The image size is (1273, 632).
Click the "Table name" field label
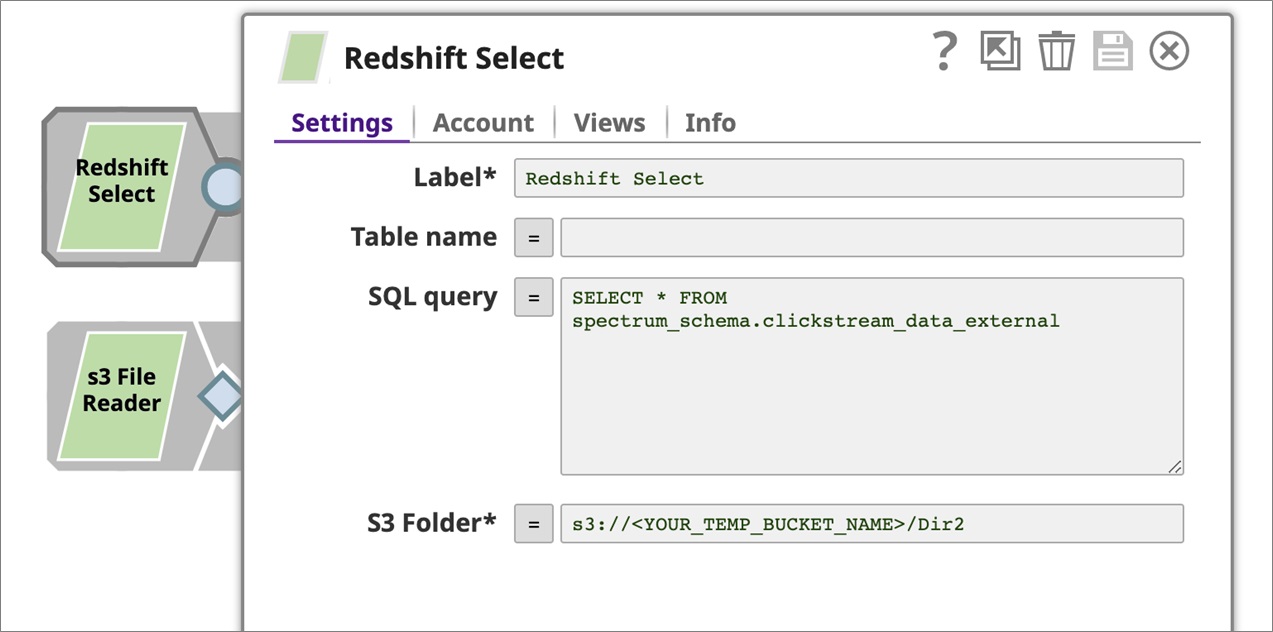(x=424, y=237)
